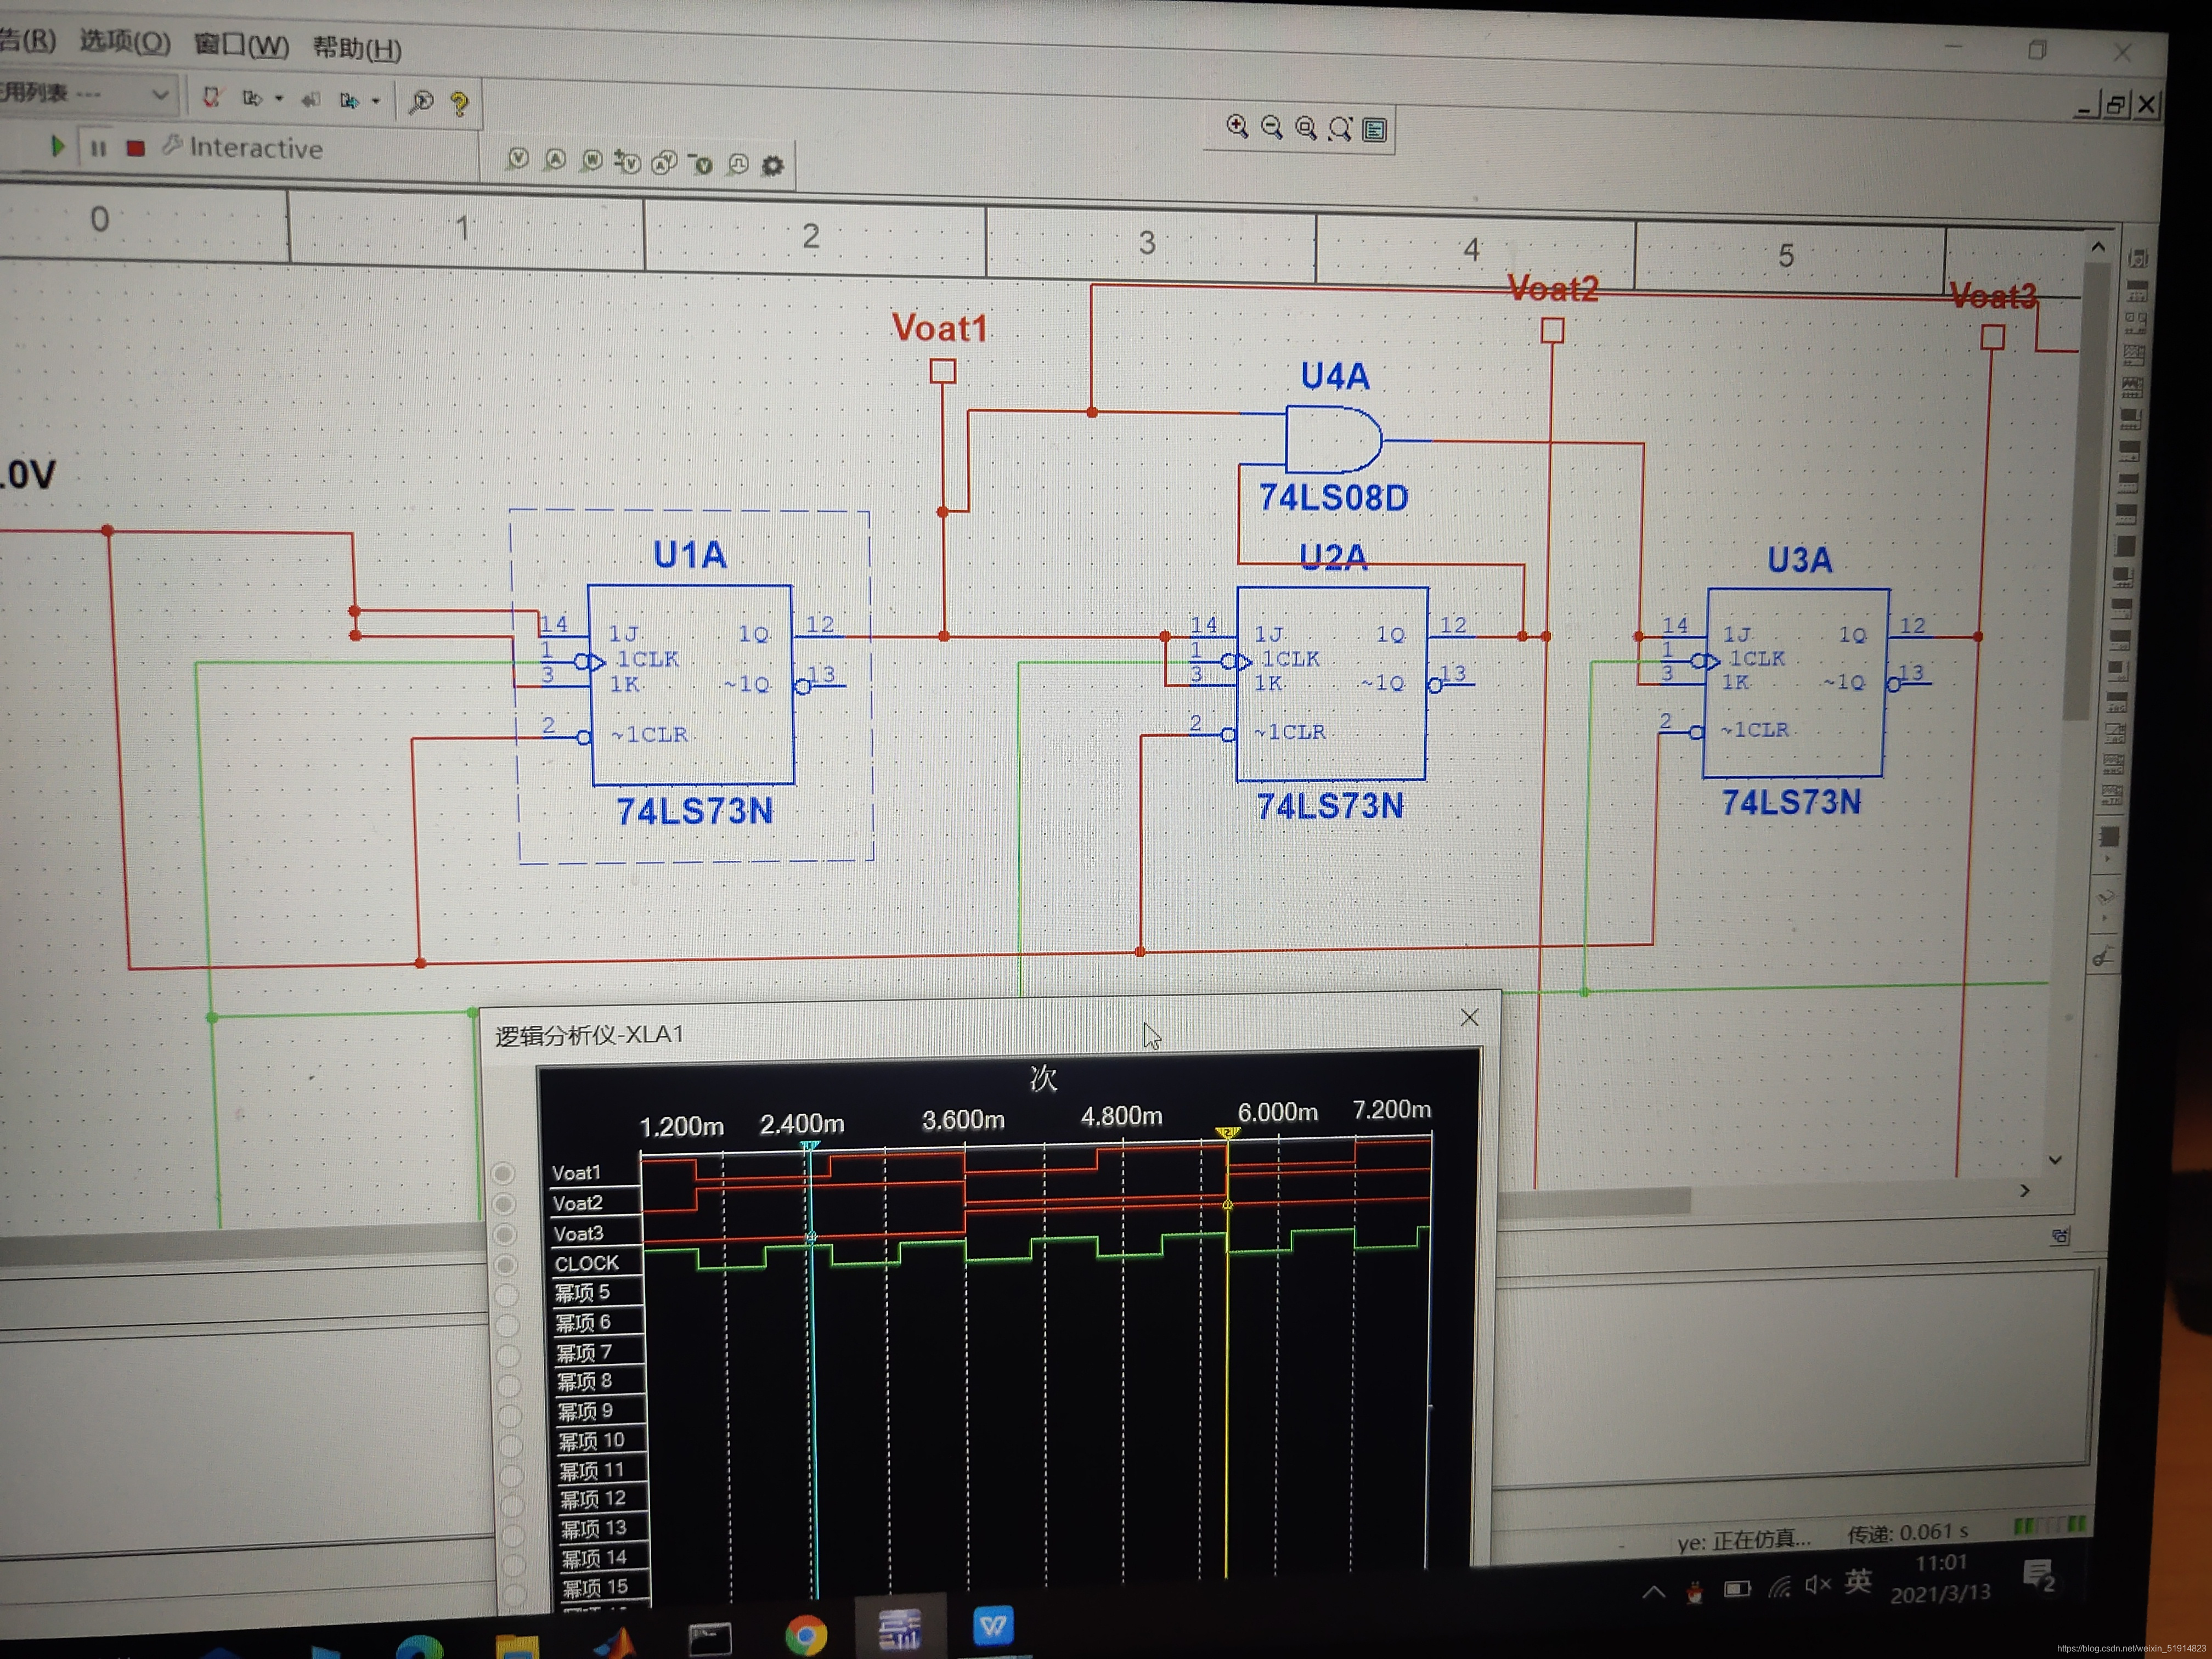Select the 幂项 7 channel radio button
Screen dimensions: 2212x1659
508,1355
